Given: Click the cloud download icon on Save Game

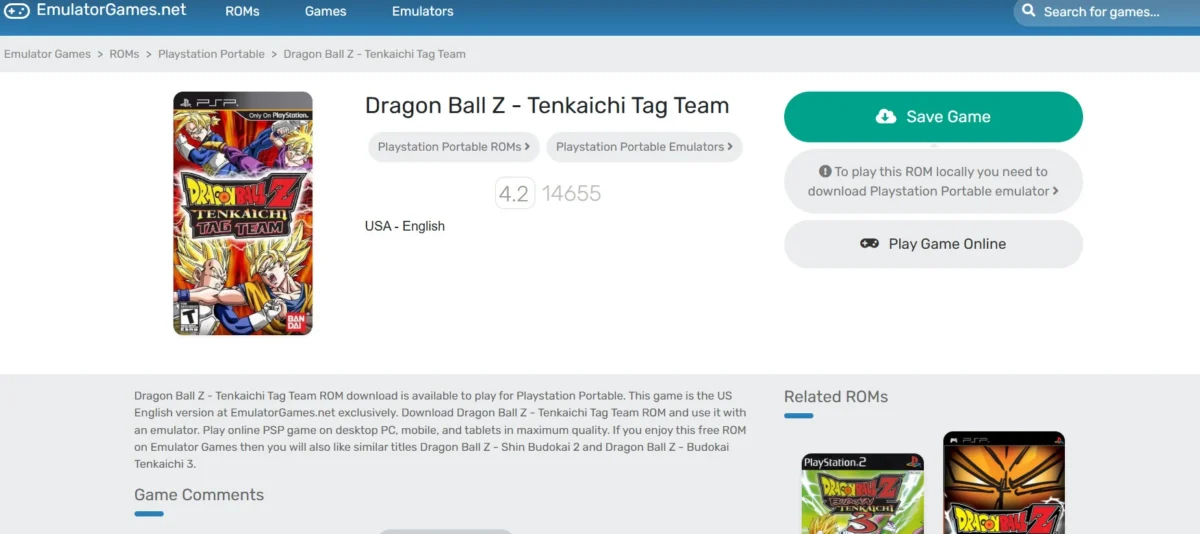Looking at the screenshot, I should point(886,117).
